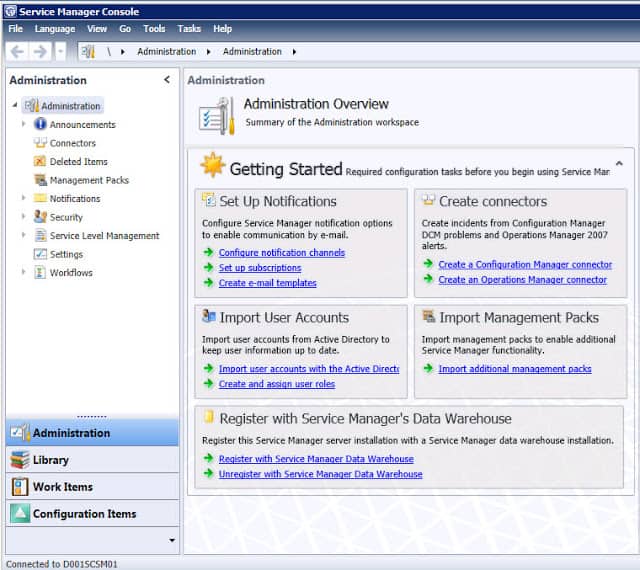The width and height of the screenshot is (640, 570).
Task: Open Register with Service Manager Data Warehouse link
Action: [x=316, y=459]
